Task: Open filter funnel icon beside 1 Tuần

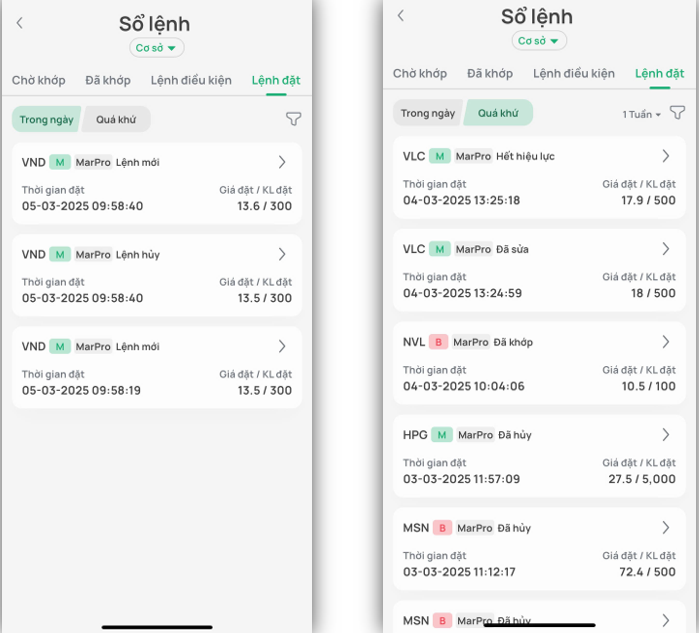Action: [x=677, y=113]
